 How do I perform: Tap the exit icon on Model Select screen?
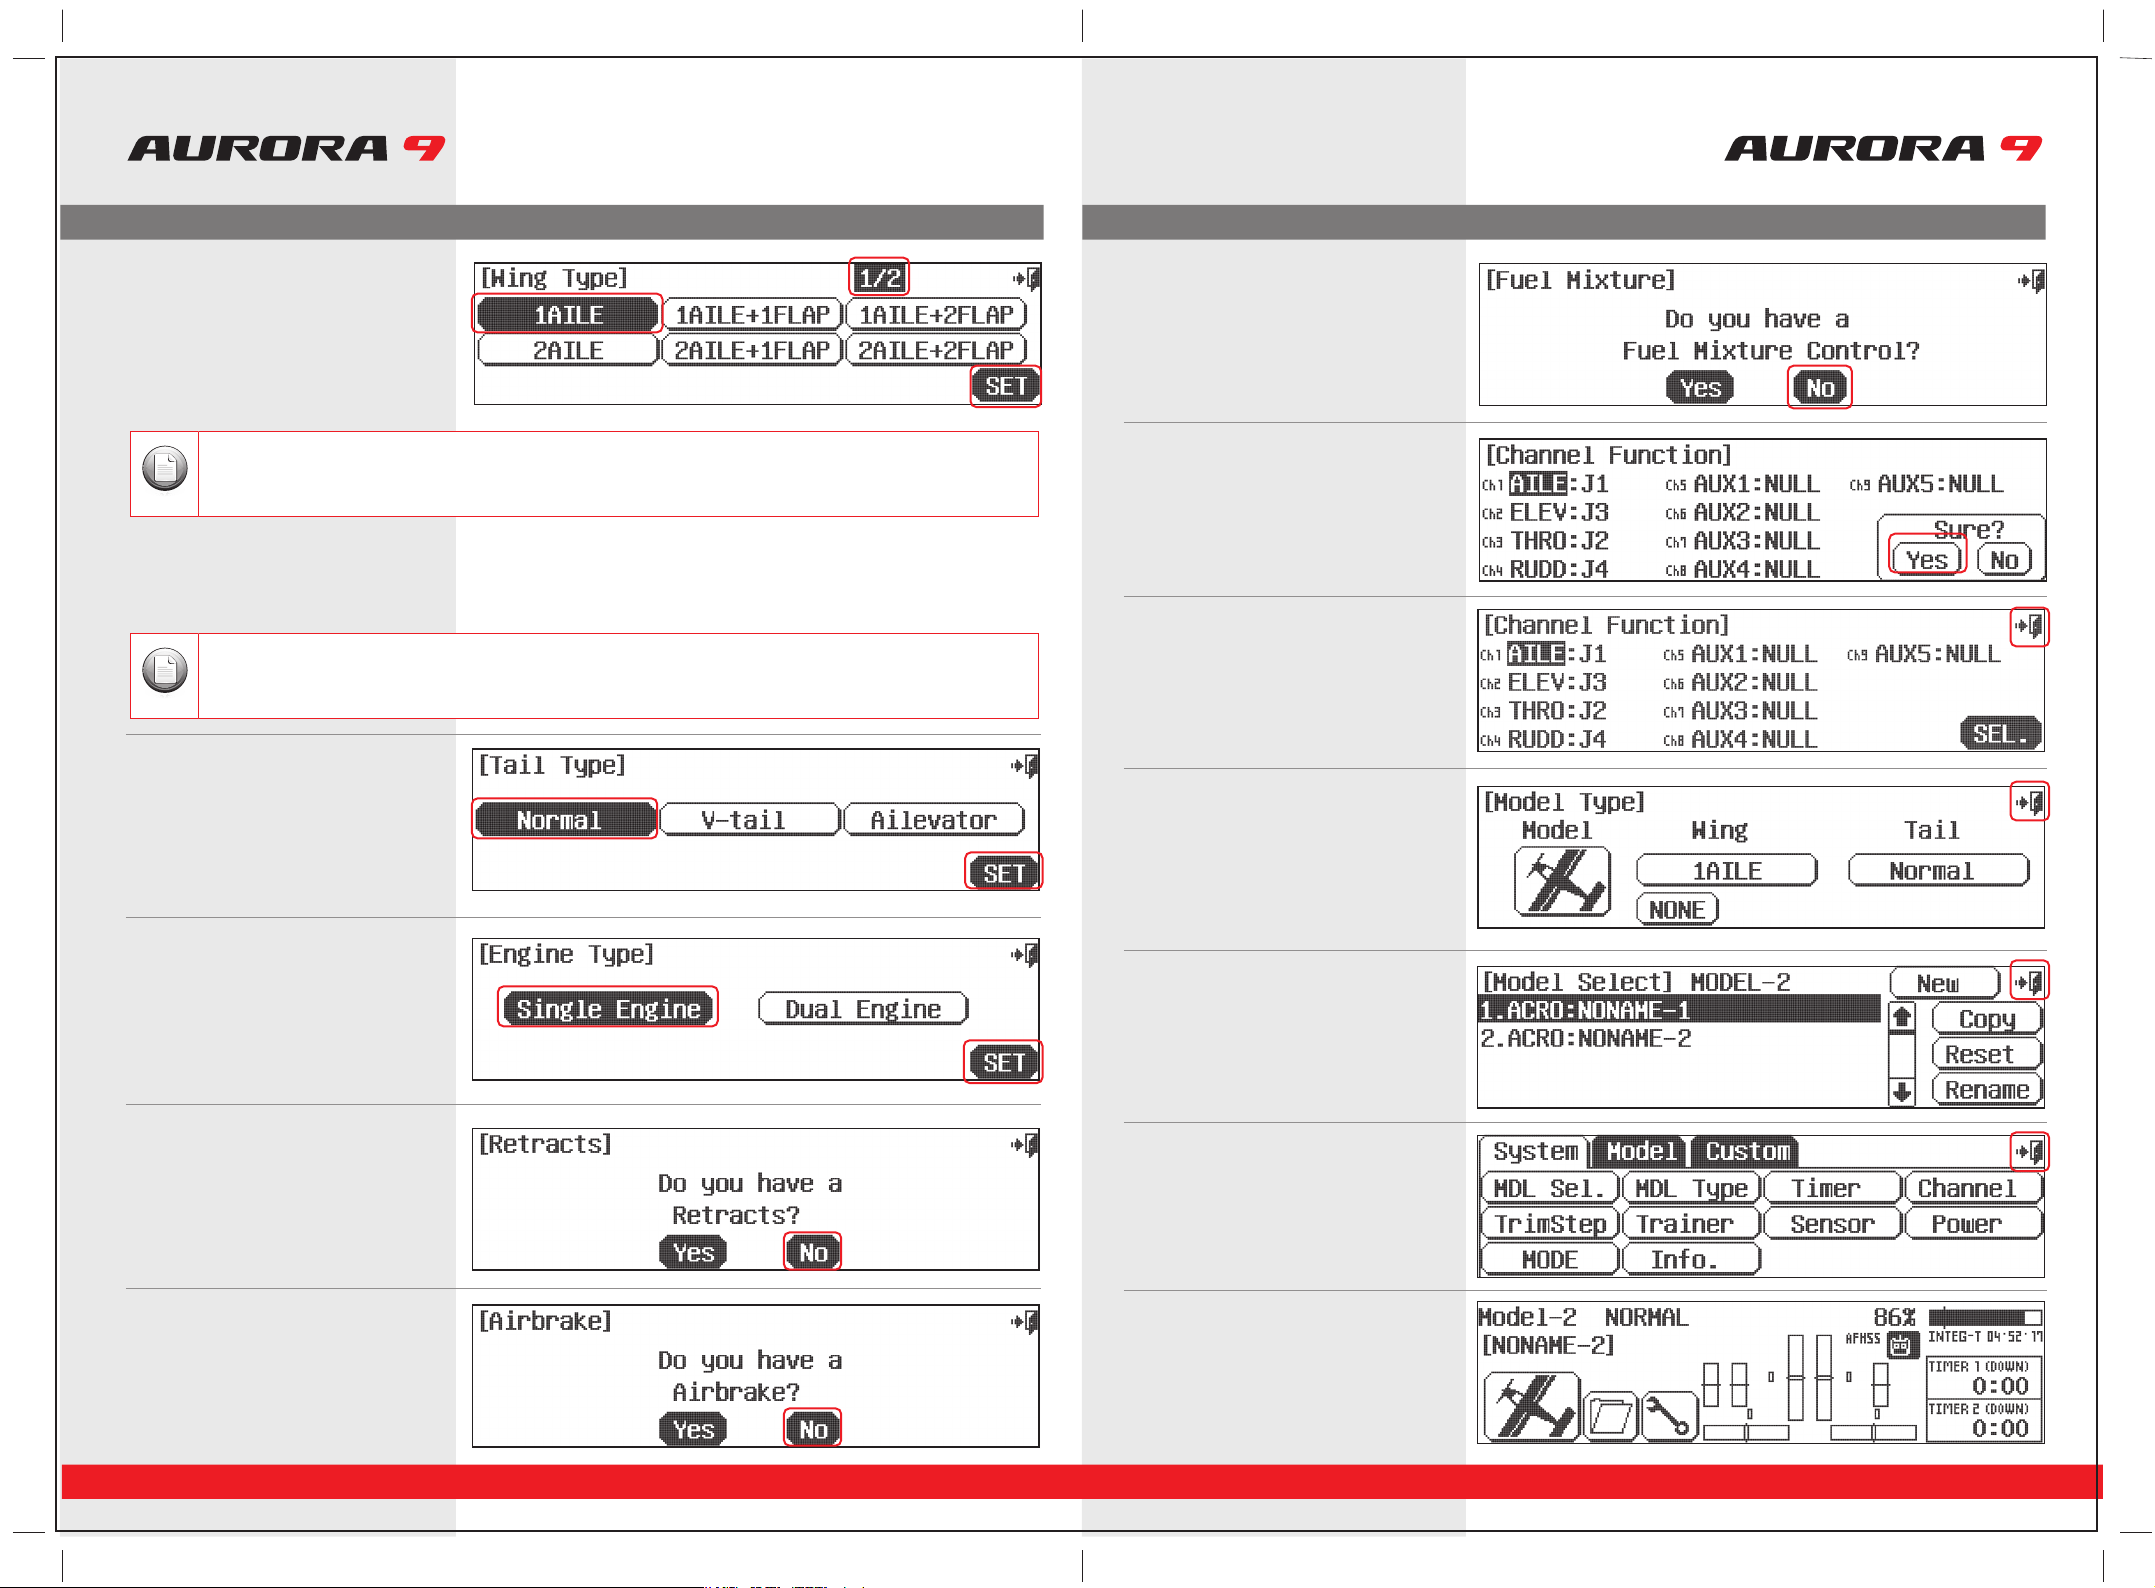(2030, 982)
